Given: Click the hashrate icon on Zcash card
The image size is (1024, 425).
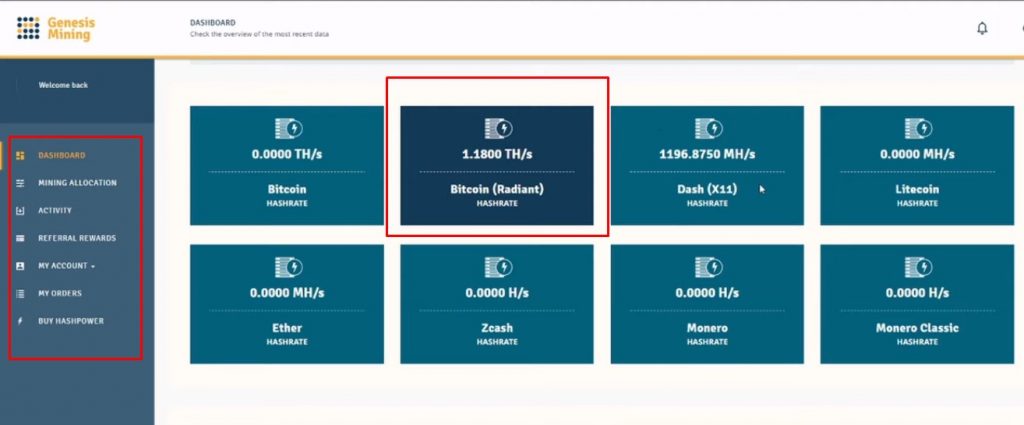Looking at the screenshot, I should [x=498, y=267].
